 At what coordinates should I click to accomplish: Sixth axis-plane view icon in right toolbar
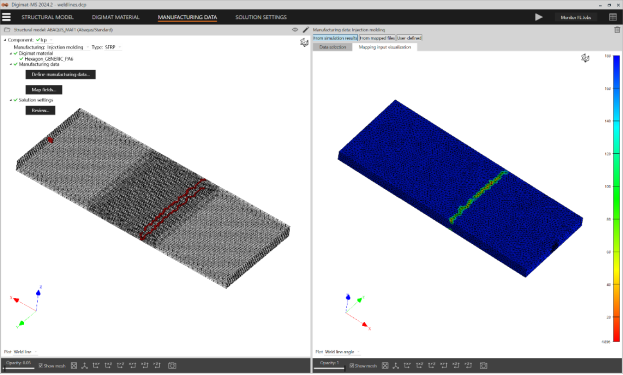click(x=468, y=365)
